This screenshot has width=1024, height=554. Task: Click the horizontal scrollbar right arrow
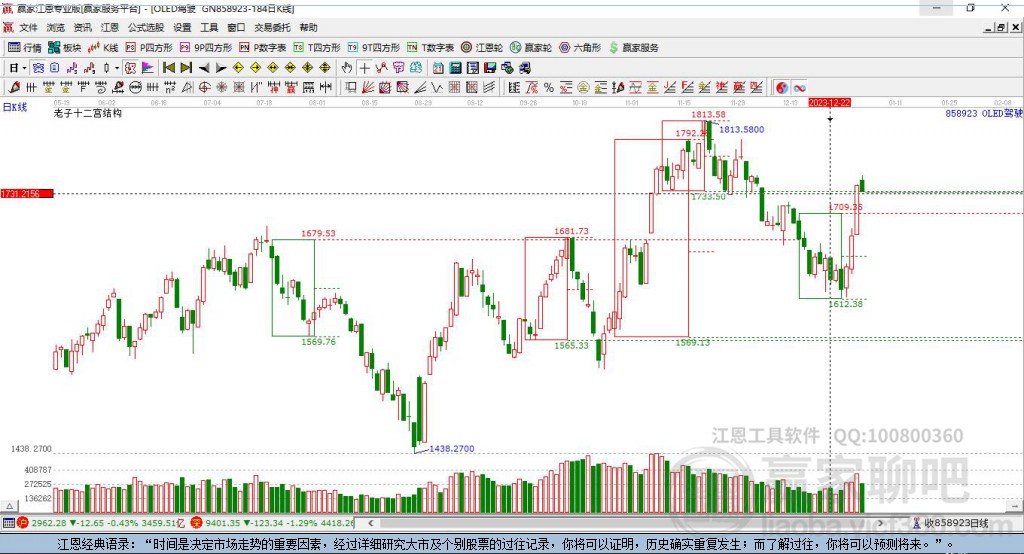tap(880, 523)
